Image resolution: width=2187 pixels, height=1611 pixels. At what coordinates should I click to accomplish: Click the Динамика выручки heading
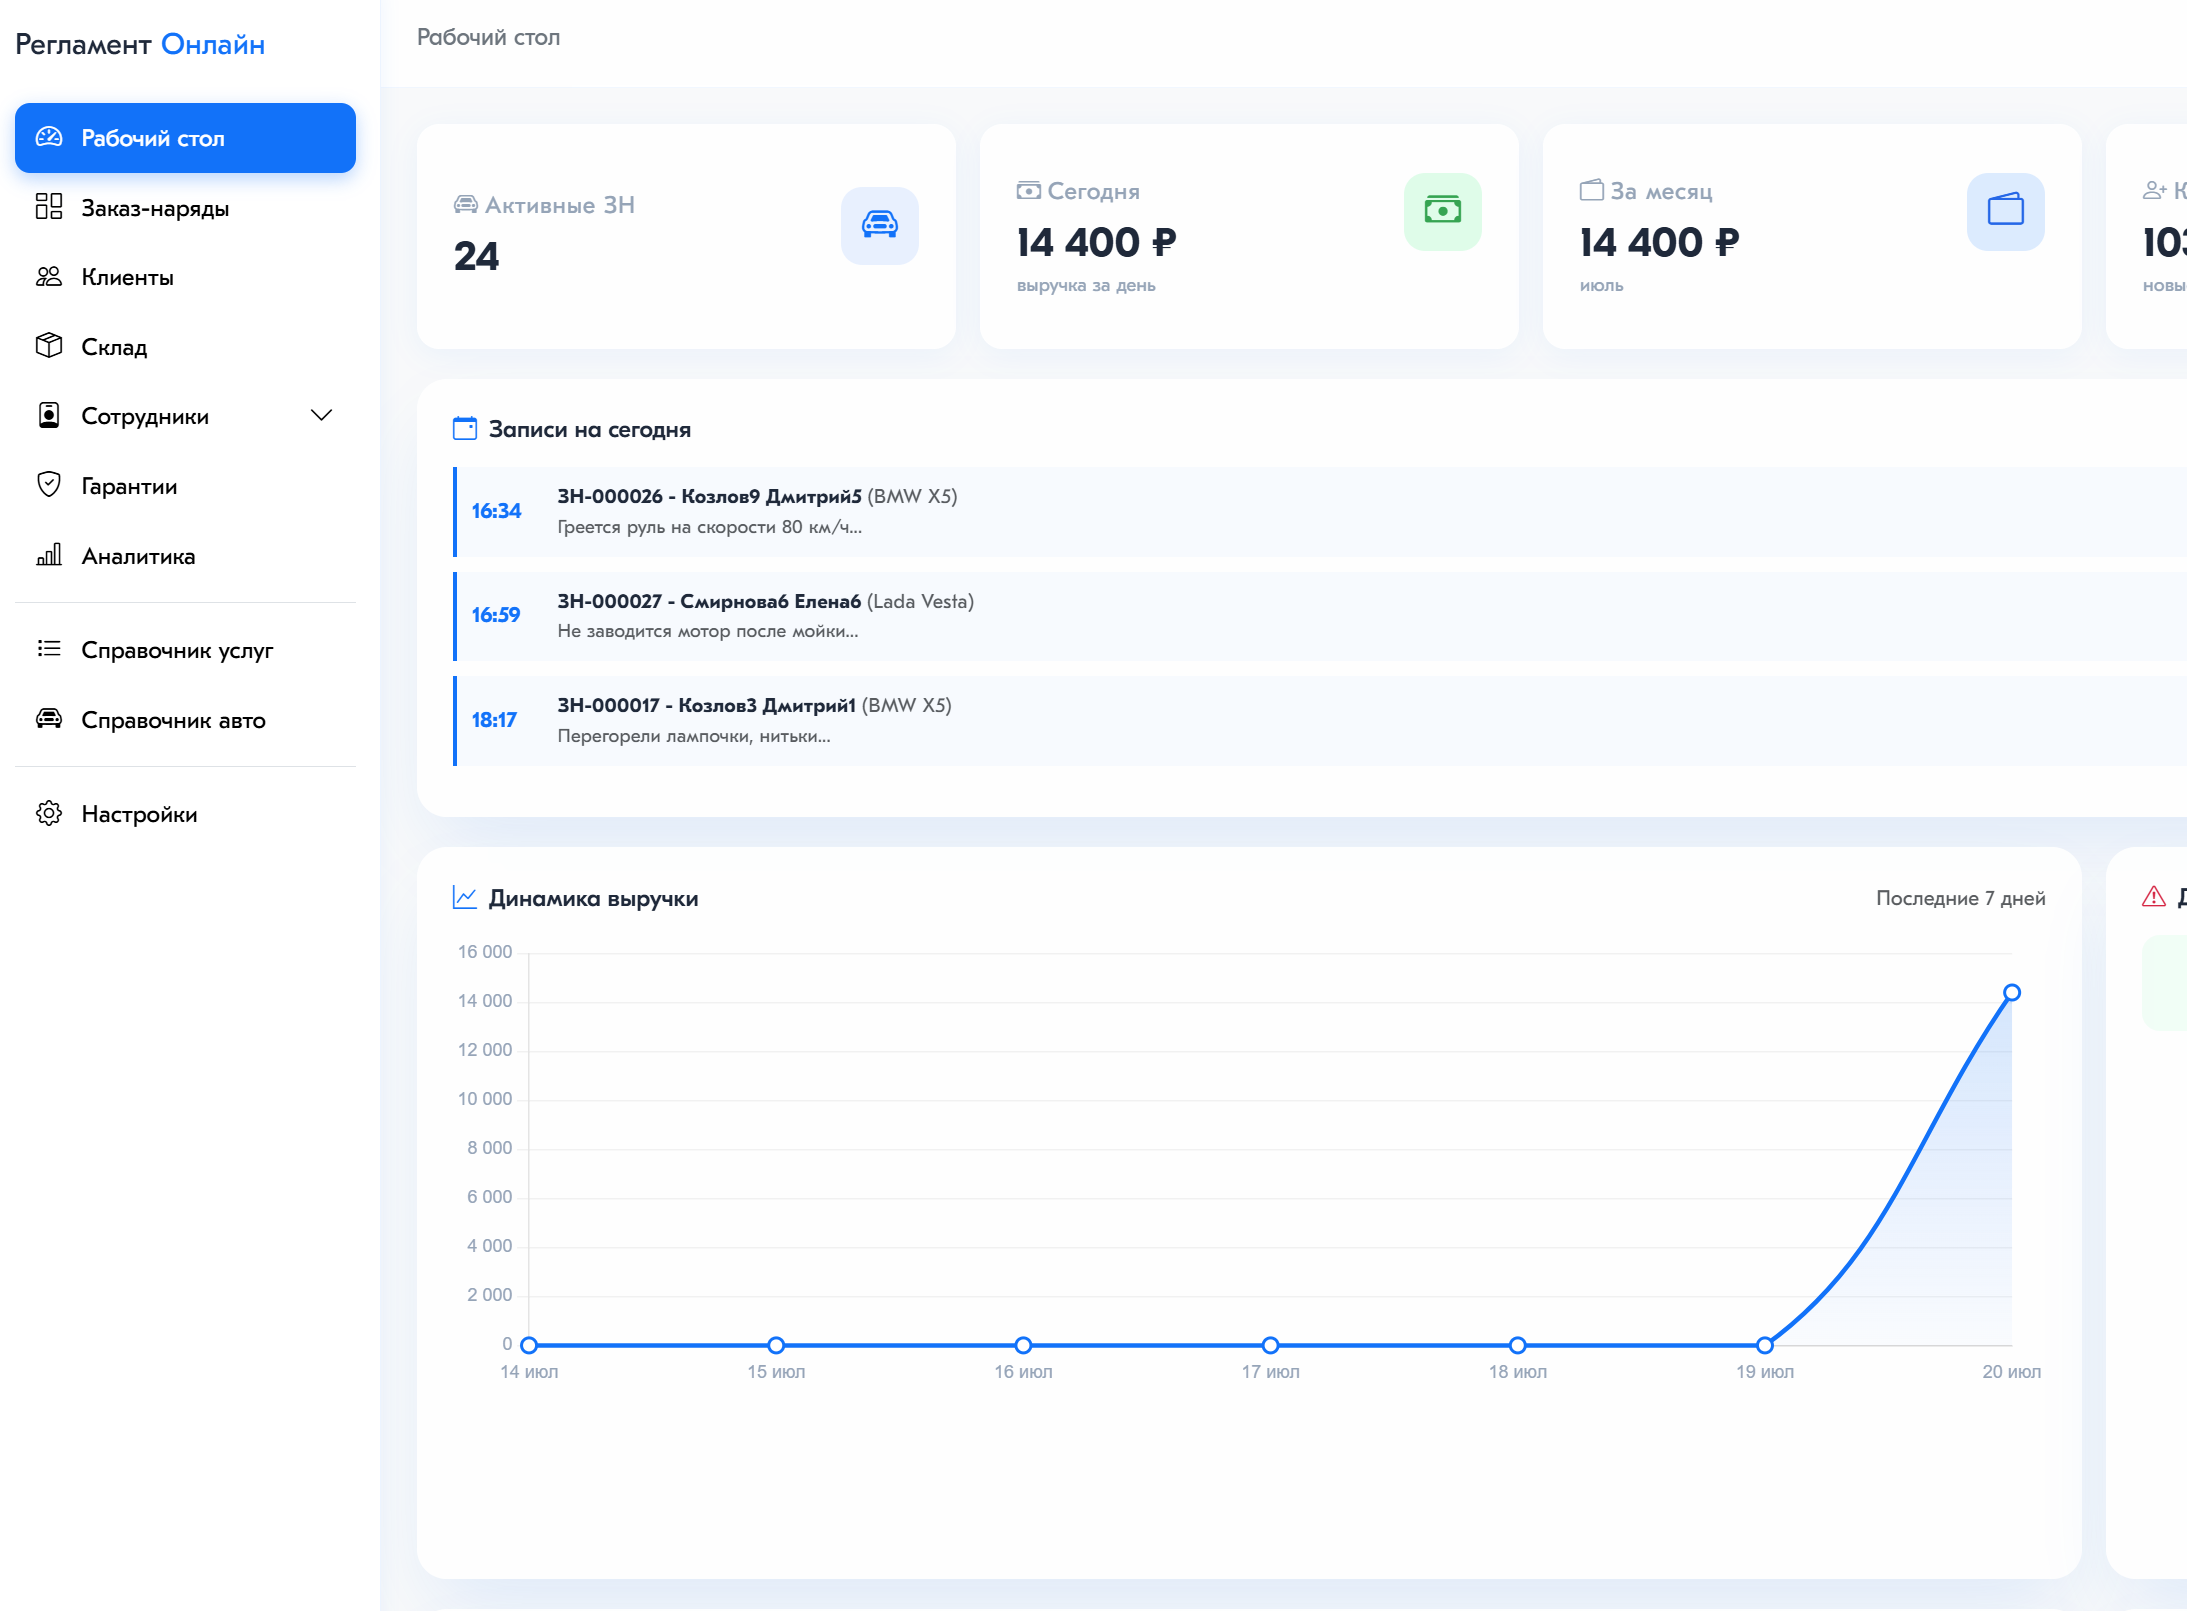[593, 898]
